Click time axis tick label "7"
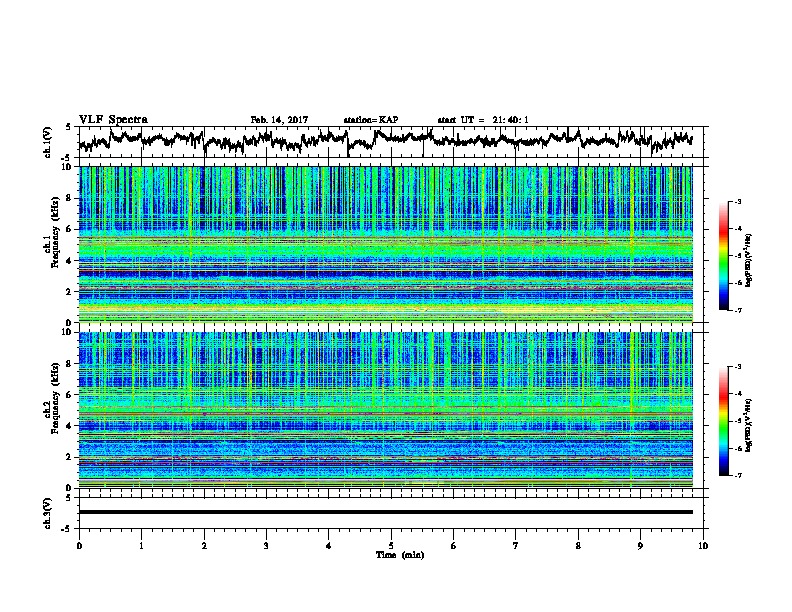 coord(516,546)
